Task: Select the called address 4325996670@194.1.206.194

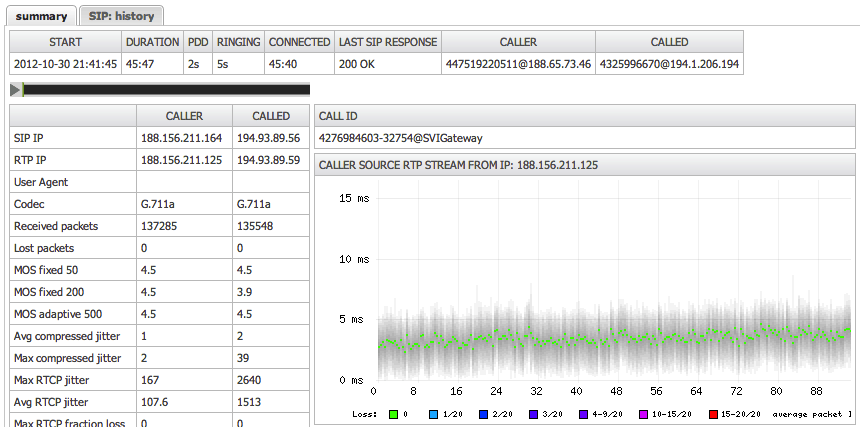Action: [x=669, y=63]
